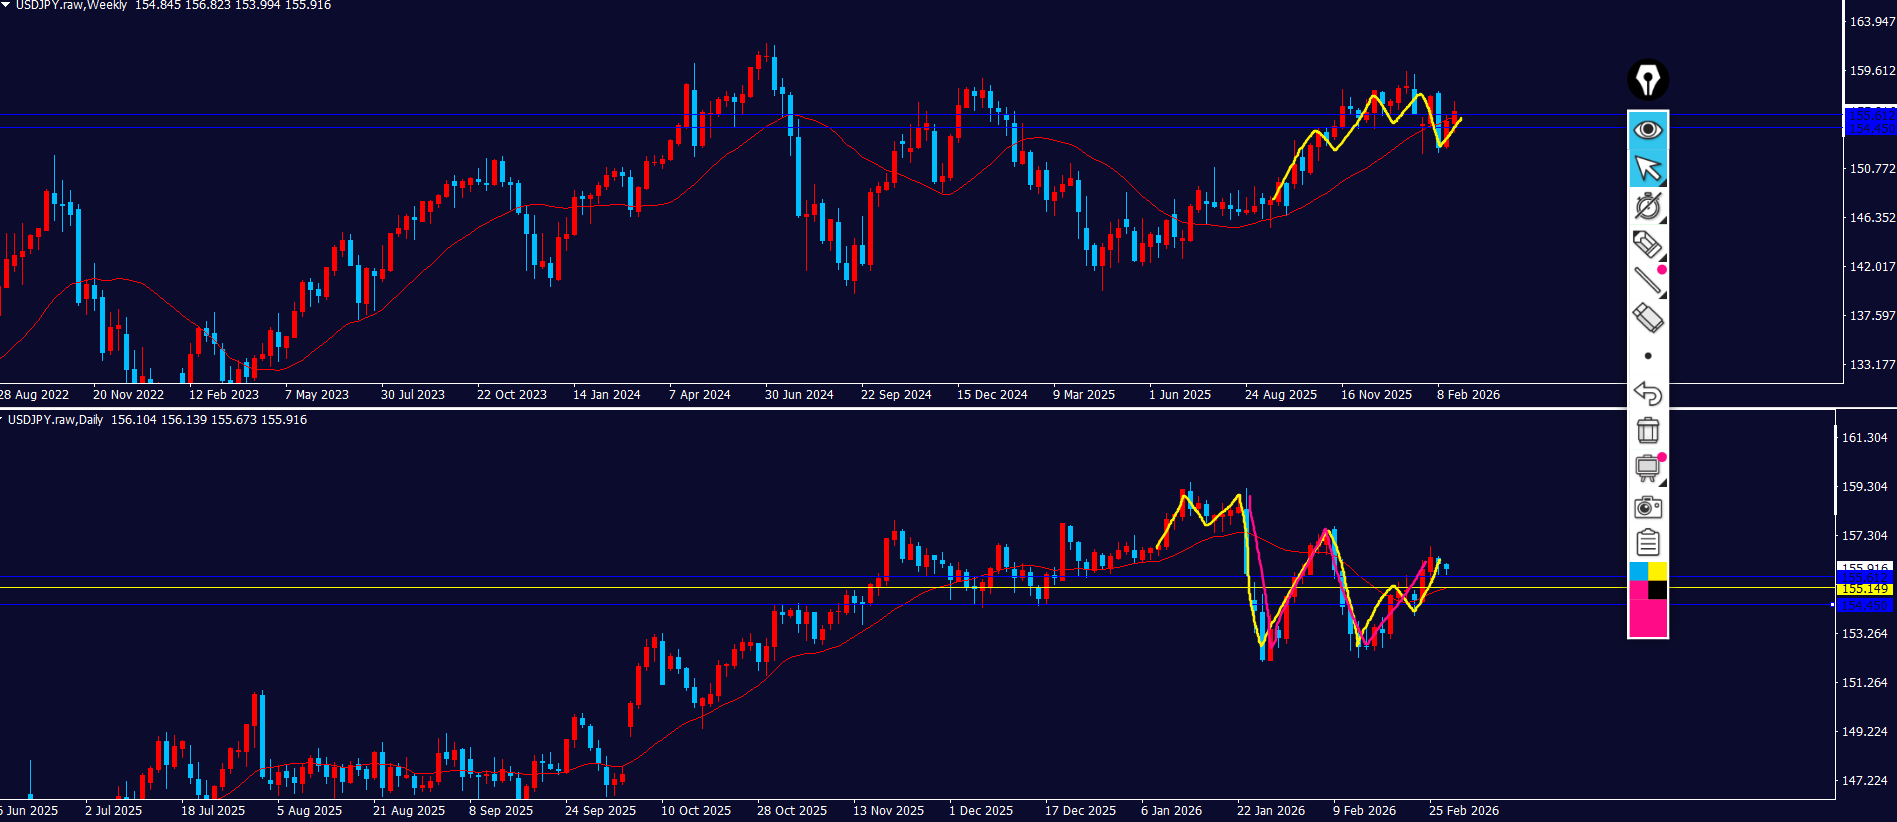Click the USDJPY.raw,Daily chart title
This screenshot has width=1897, height=822.
click(55, 420)
